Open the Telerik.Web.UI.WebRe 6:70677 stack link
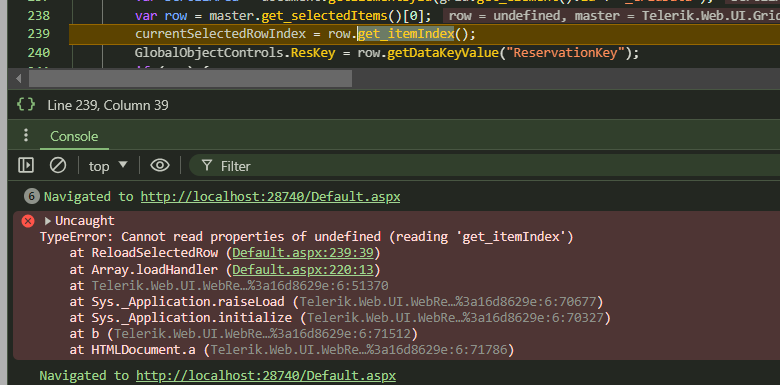 pos(448,301)
